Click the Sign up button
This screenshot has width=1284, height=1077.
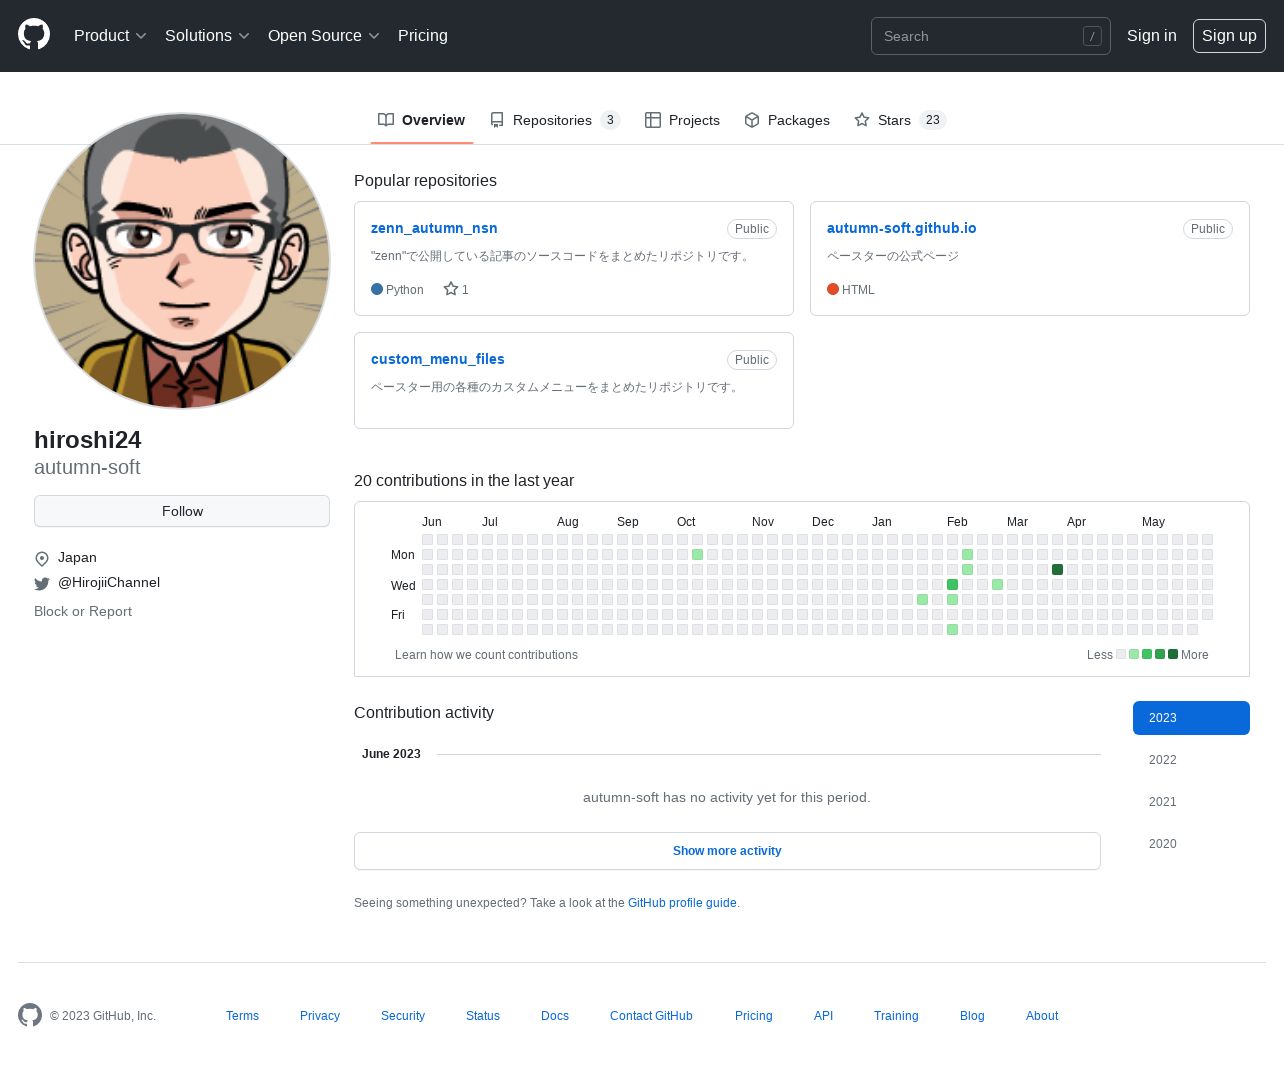[x=1229, y=35]
